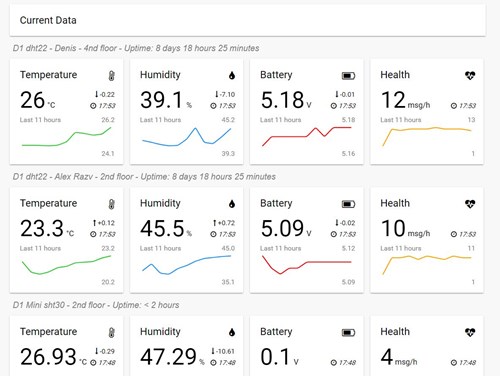Click the clock icon beside 17:48 in the sht30 Battery card
500x376 pixels.
(334, 362)
